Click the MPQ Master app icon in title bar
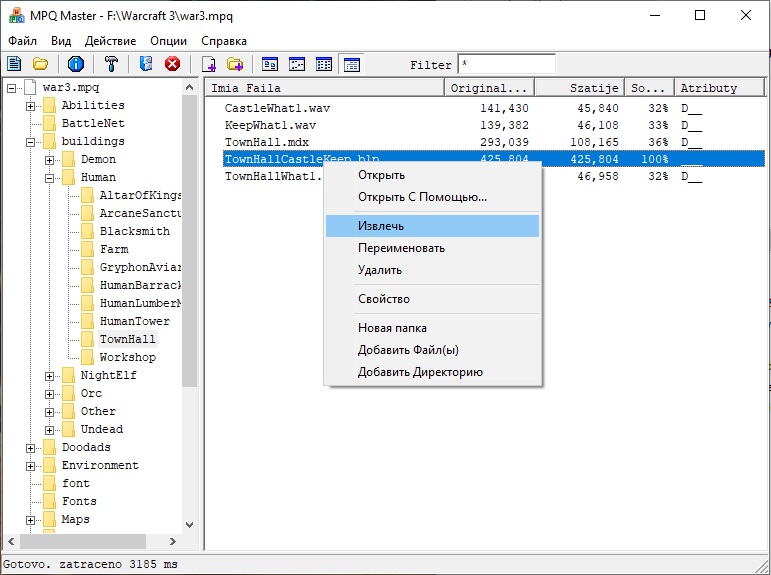 pos(17,15)
